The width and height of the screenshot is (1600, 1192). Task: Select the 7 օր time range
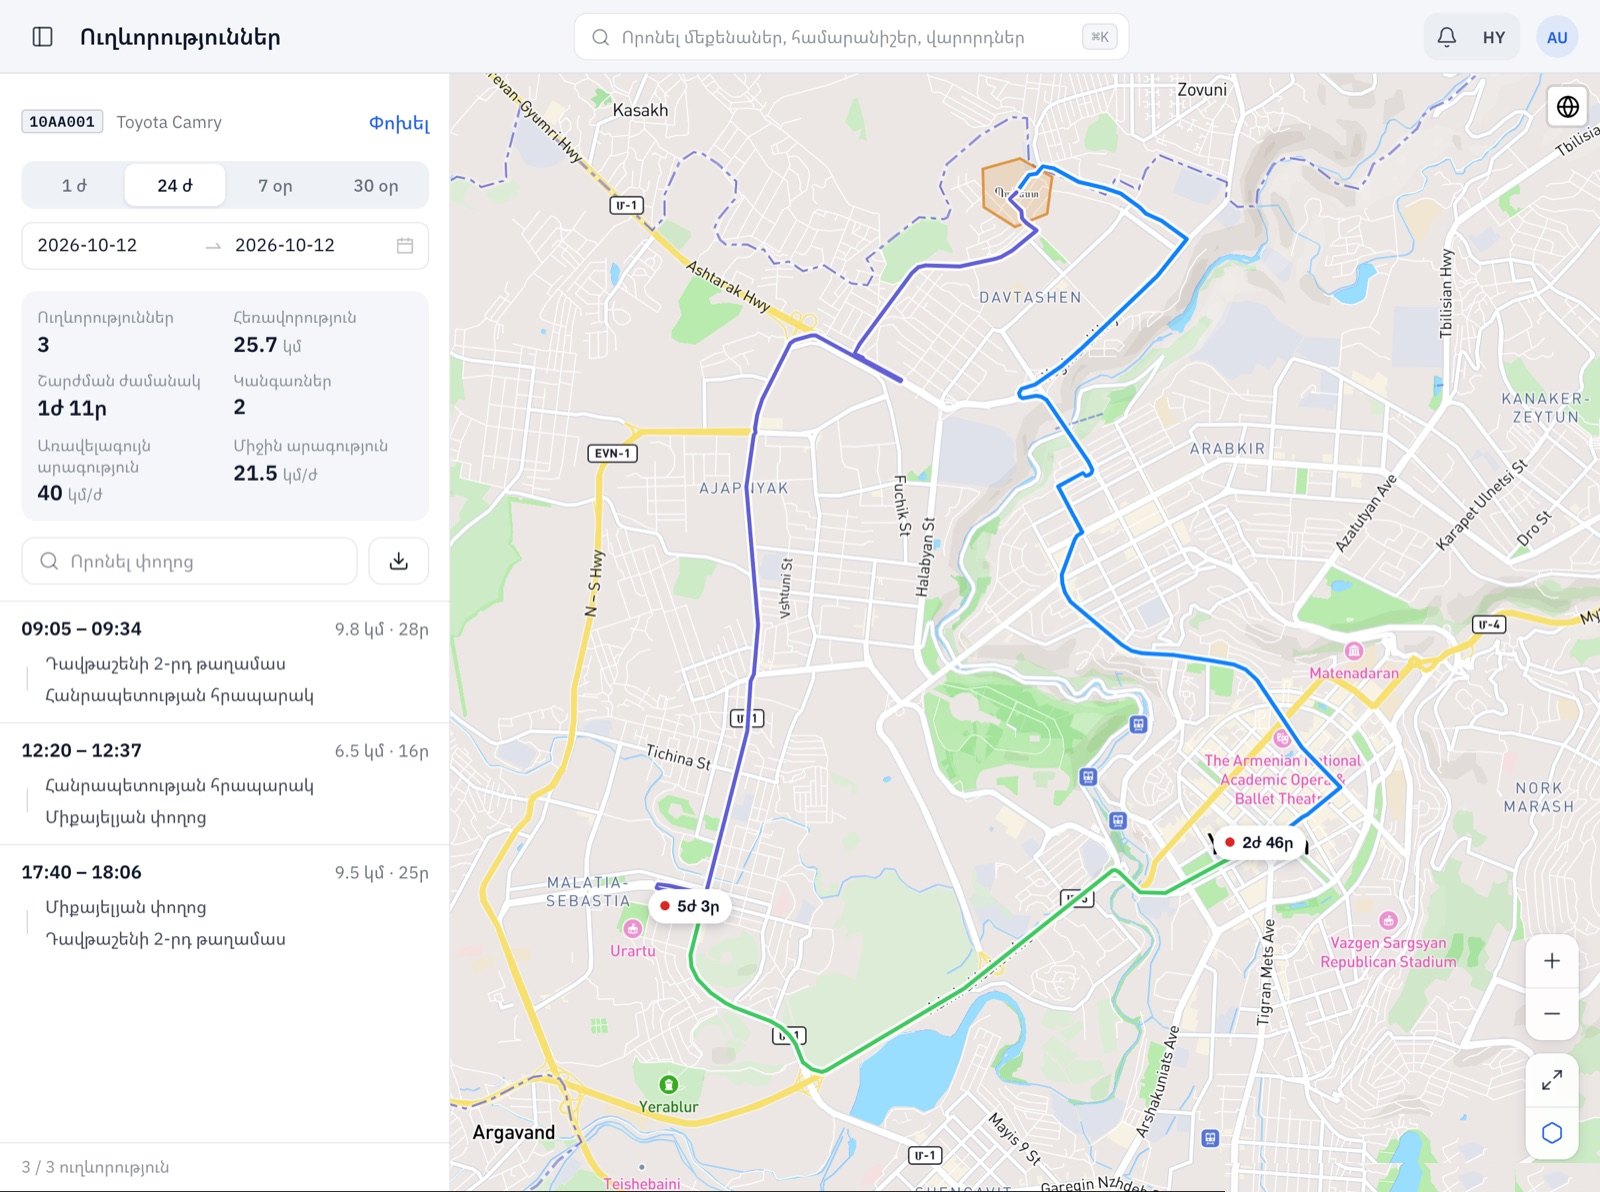click(x=275, y=185)
